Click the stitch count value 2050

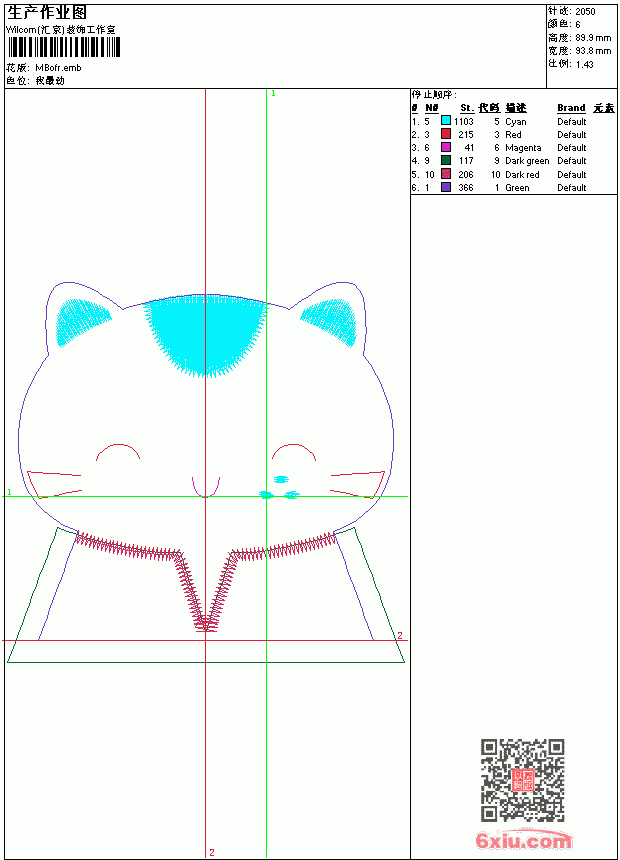(x=585, y=12)
